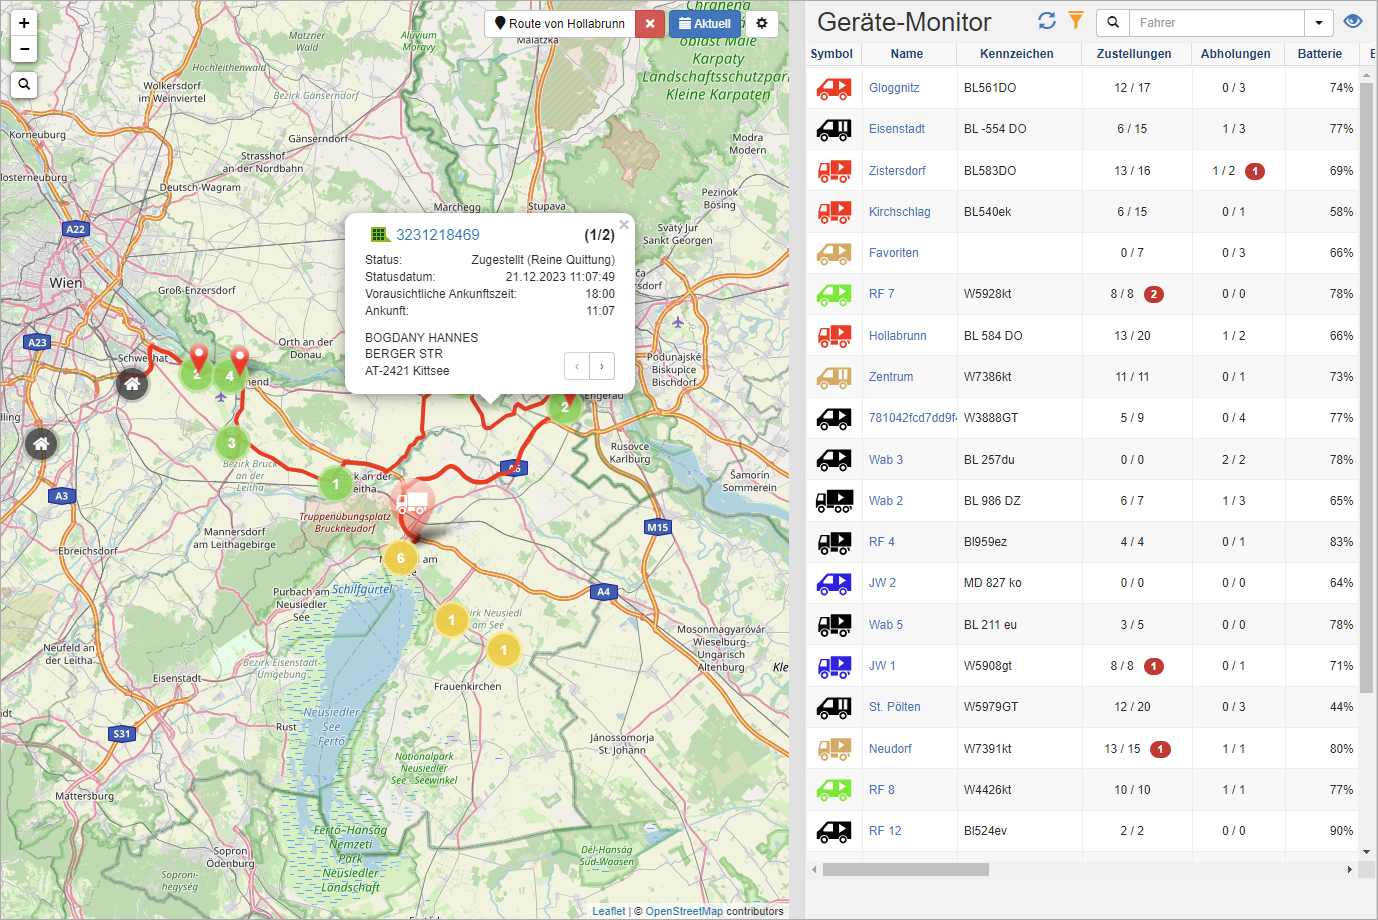
Task: Open the Fahrer dropdown arrow
Action: coord(1319,22)
